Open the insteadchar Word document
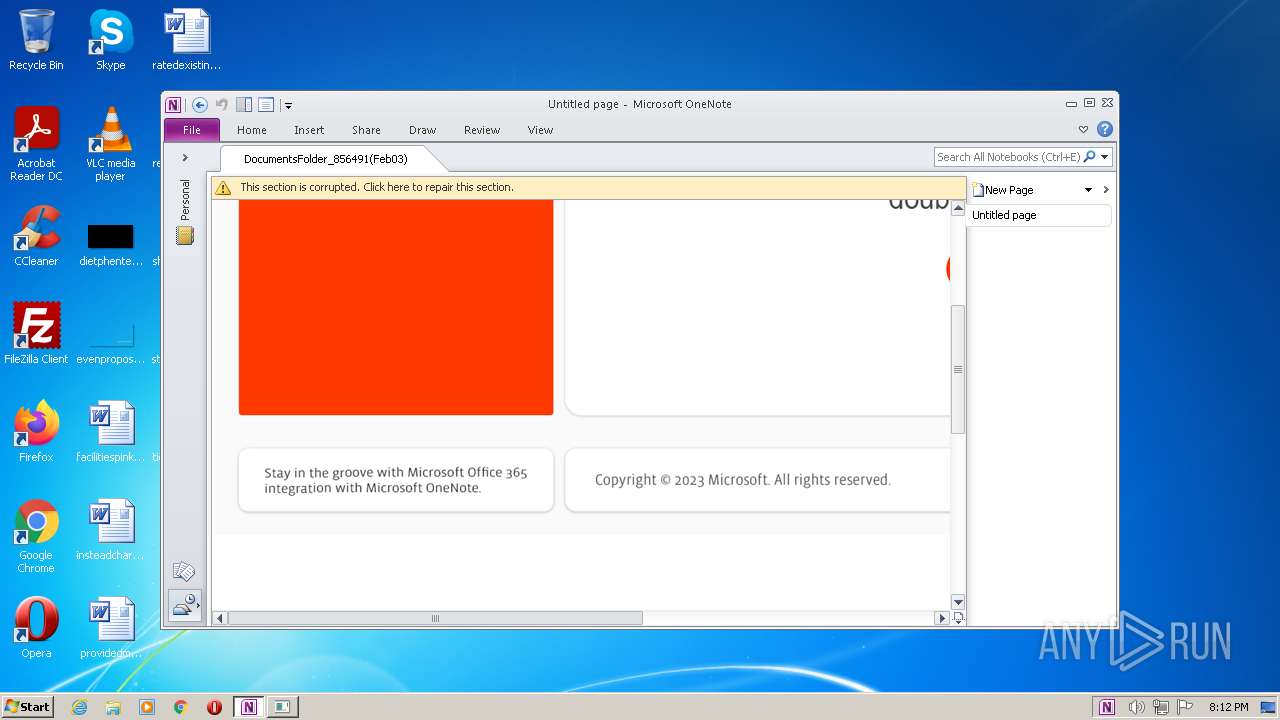1280x720 pixels. click(x=110, y=529)
